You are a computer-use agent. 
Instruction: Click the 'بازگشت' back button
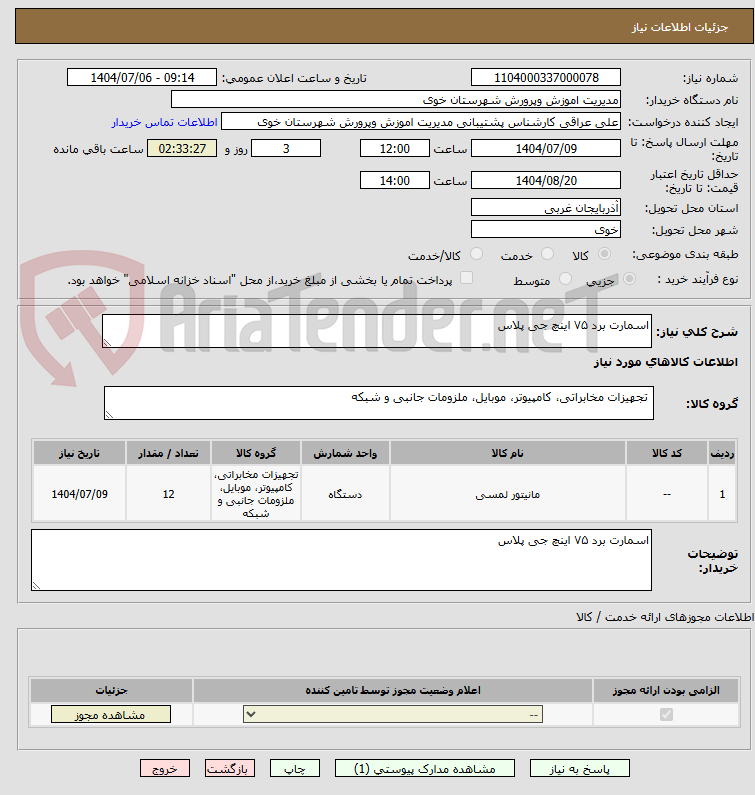tap(230, 769)
